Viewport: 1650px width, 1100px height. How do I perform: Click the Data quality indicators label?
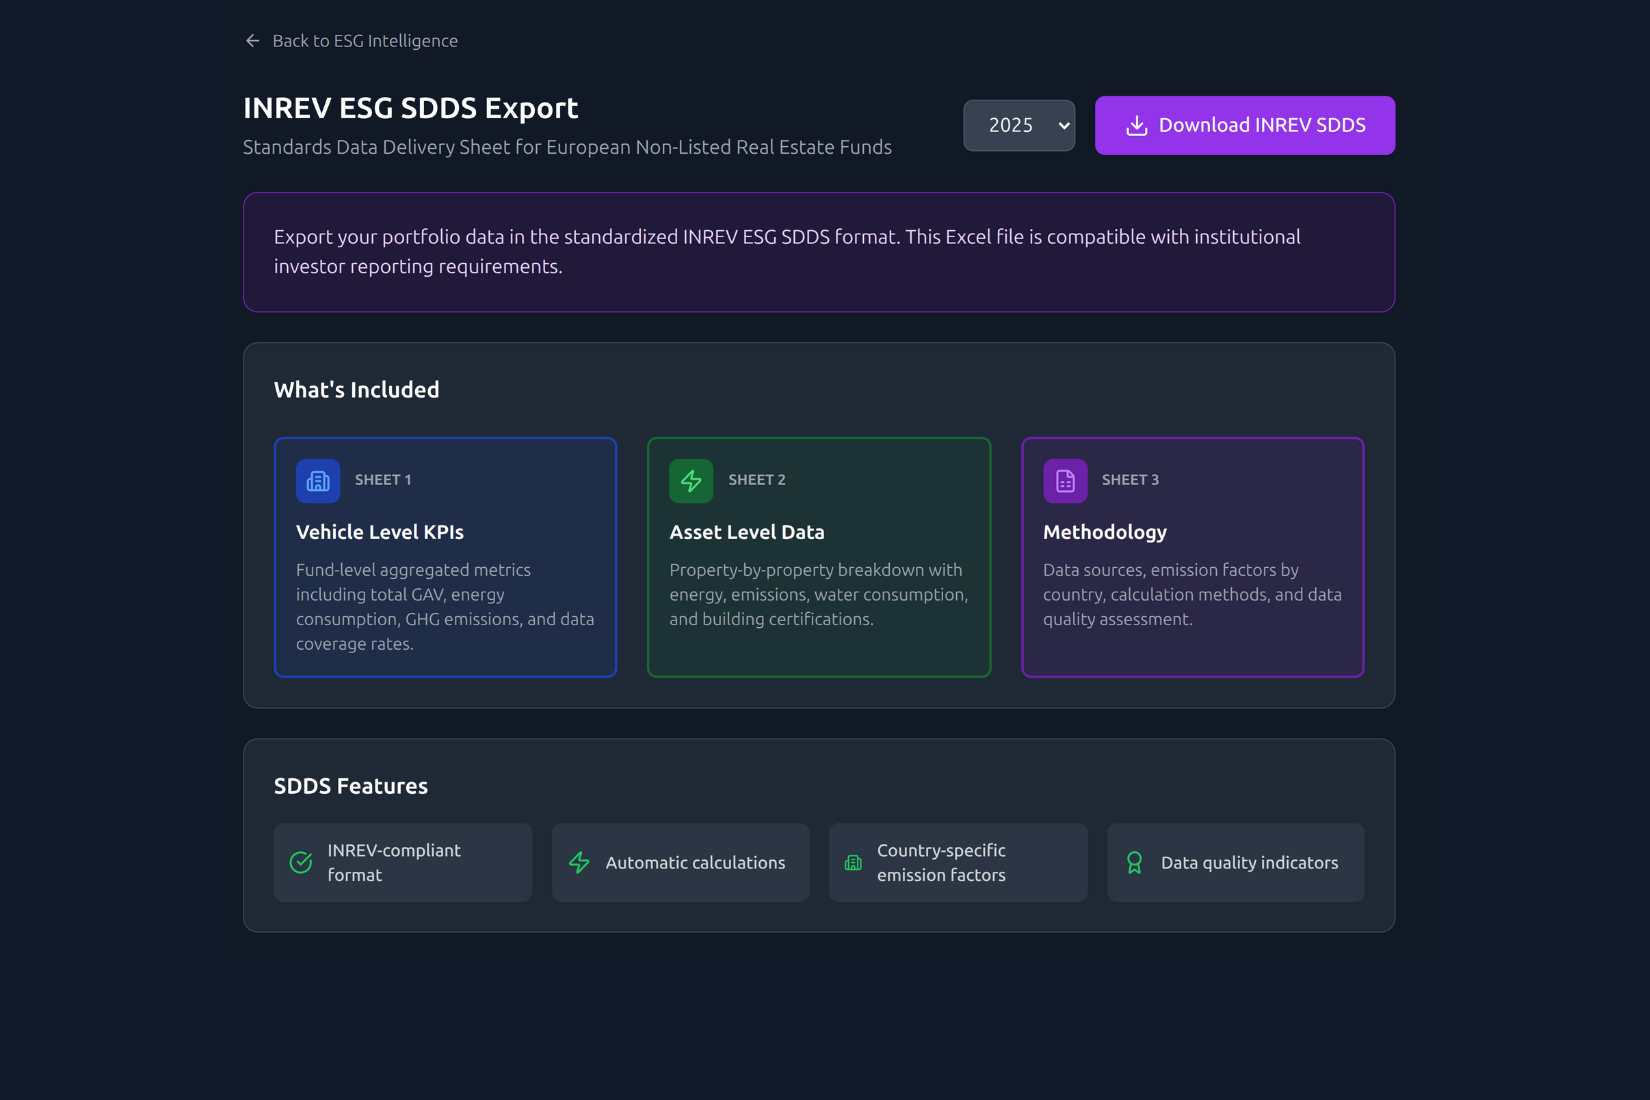(x=1249, y=863)
